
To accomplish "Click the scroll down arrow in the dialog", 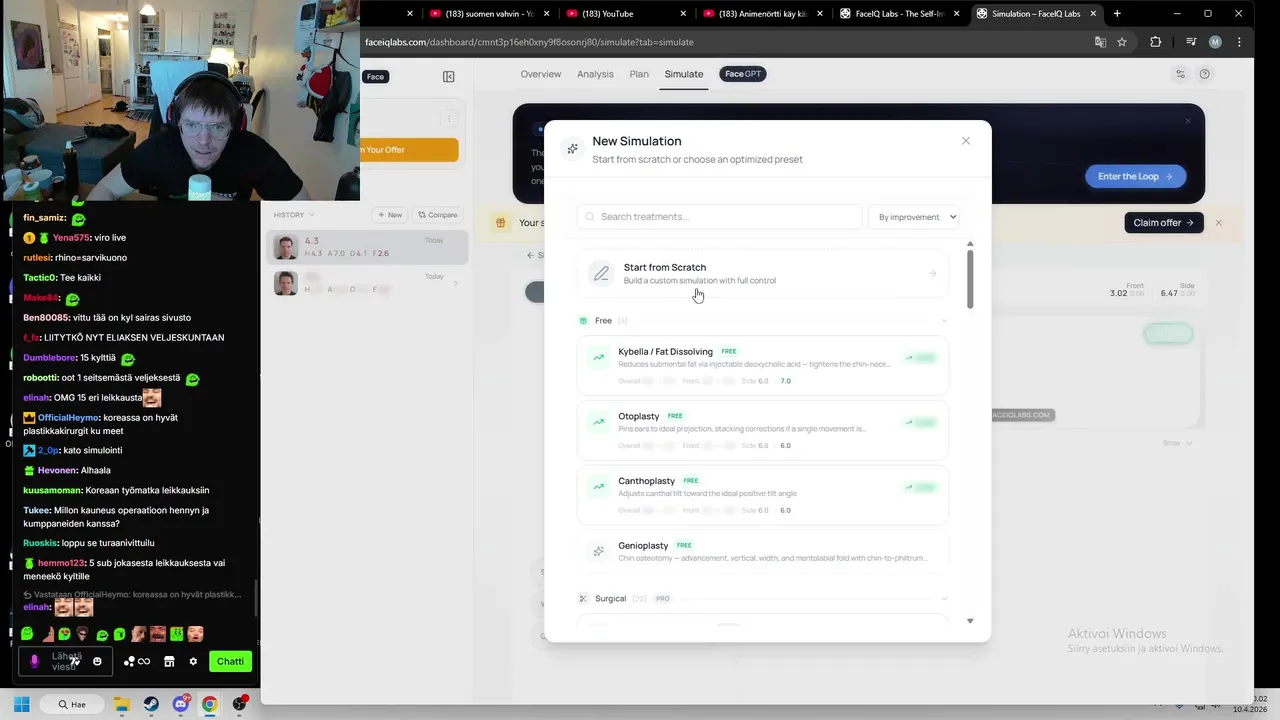I will click(970, 621).
